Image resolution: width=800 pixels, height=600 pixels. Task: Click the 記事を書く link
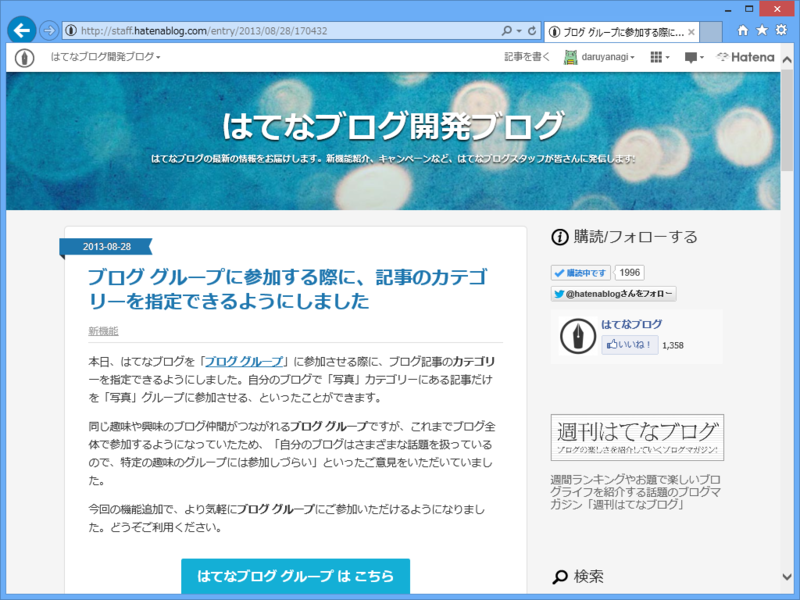click(x=527, y=57)
